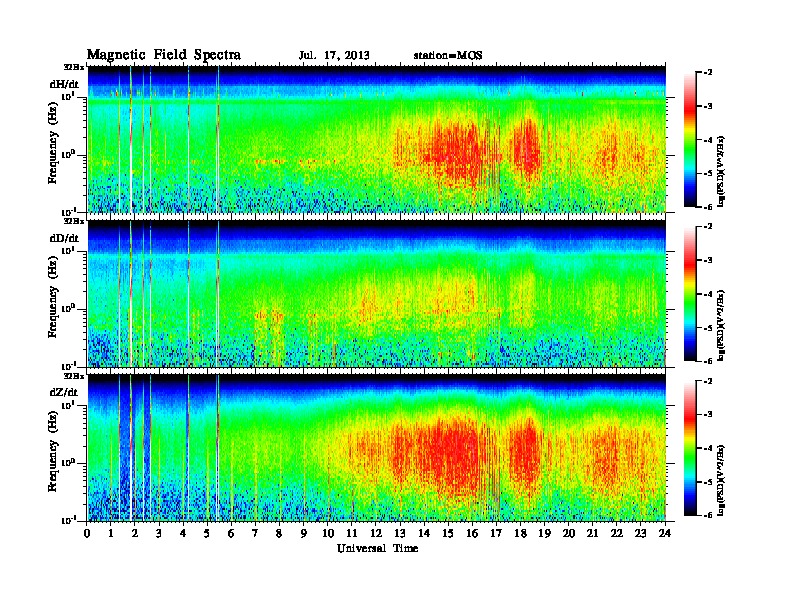Click the "Magnetic Field Spectra" title

tap(164, 55)
